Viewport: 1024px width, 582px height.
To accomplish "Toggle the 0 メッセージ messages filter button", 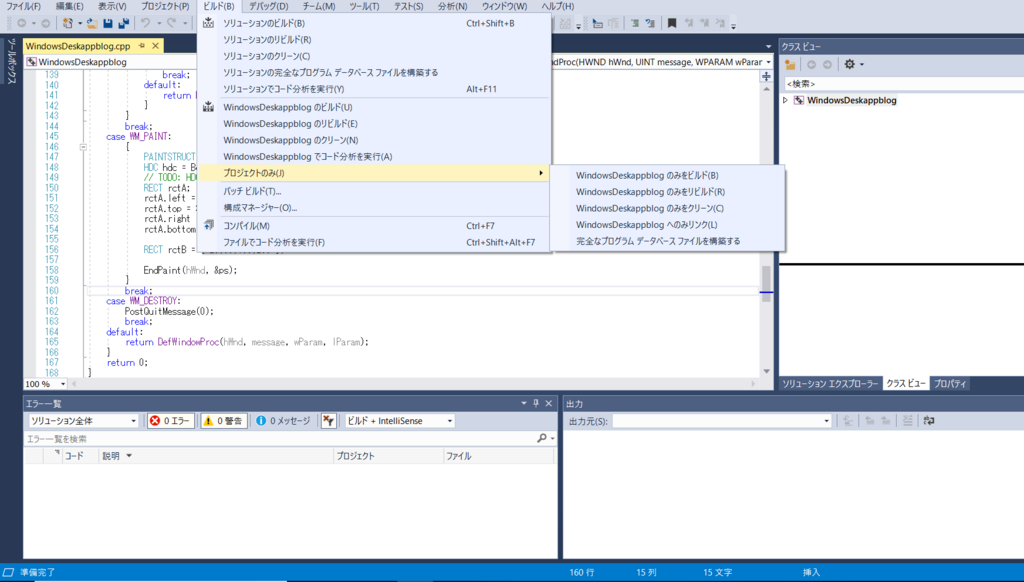I will pos(283,421).
